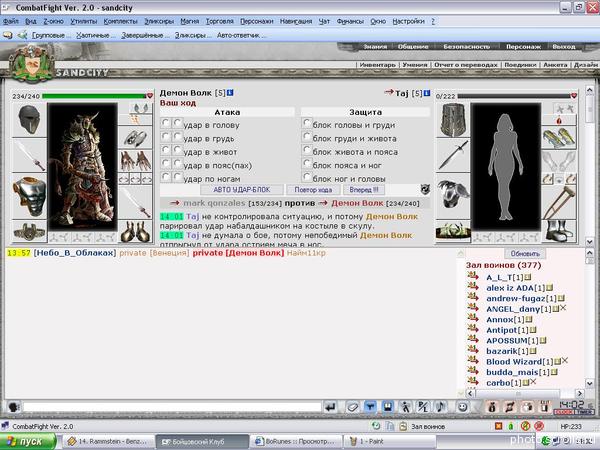
Task: Select defense блок головы и груди
Action: point(307,123)
